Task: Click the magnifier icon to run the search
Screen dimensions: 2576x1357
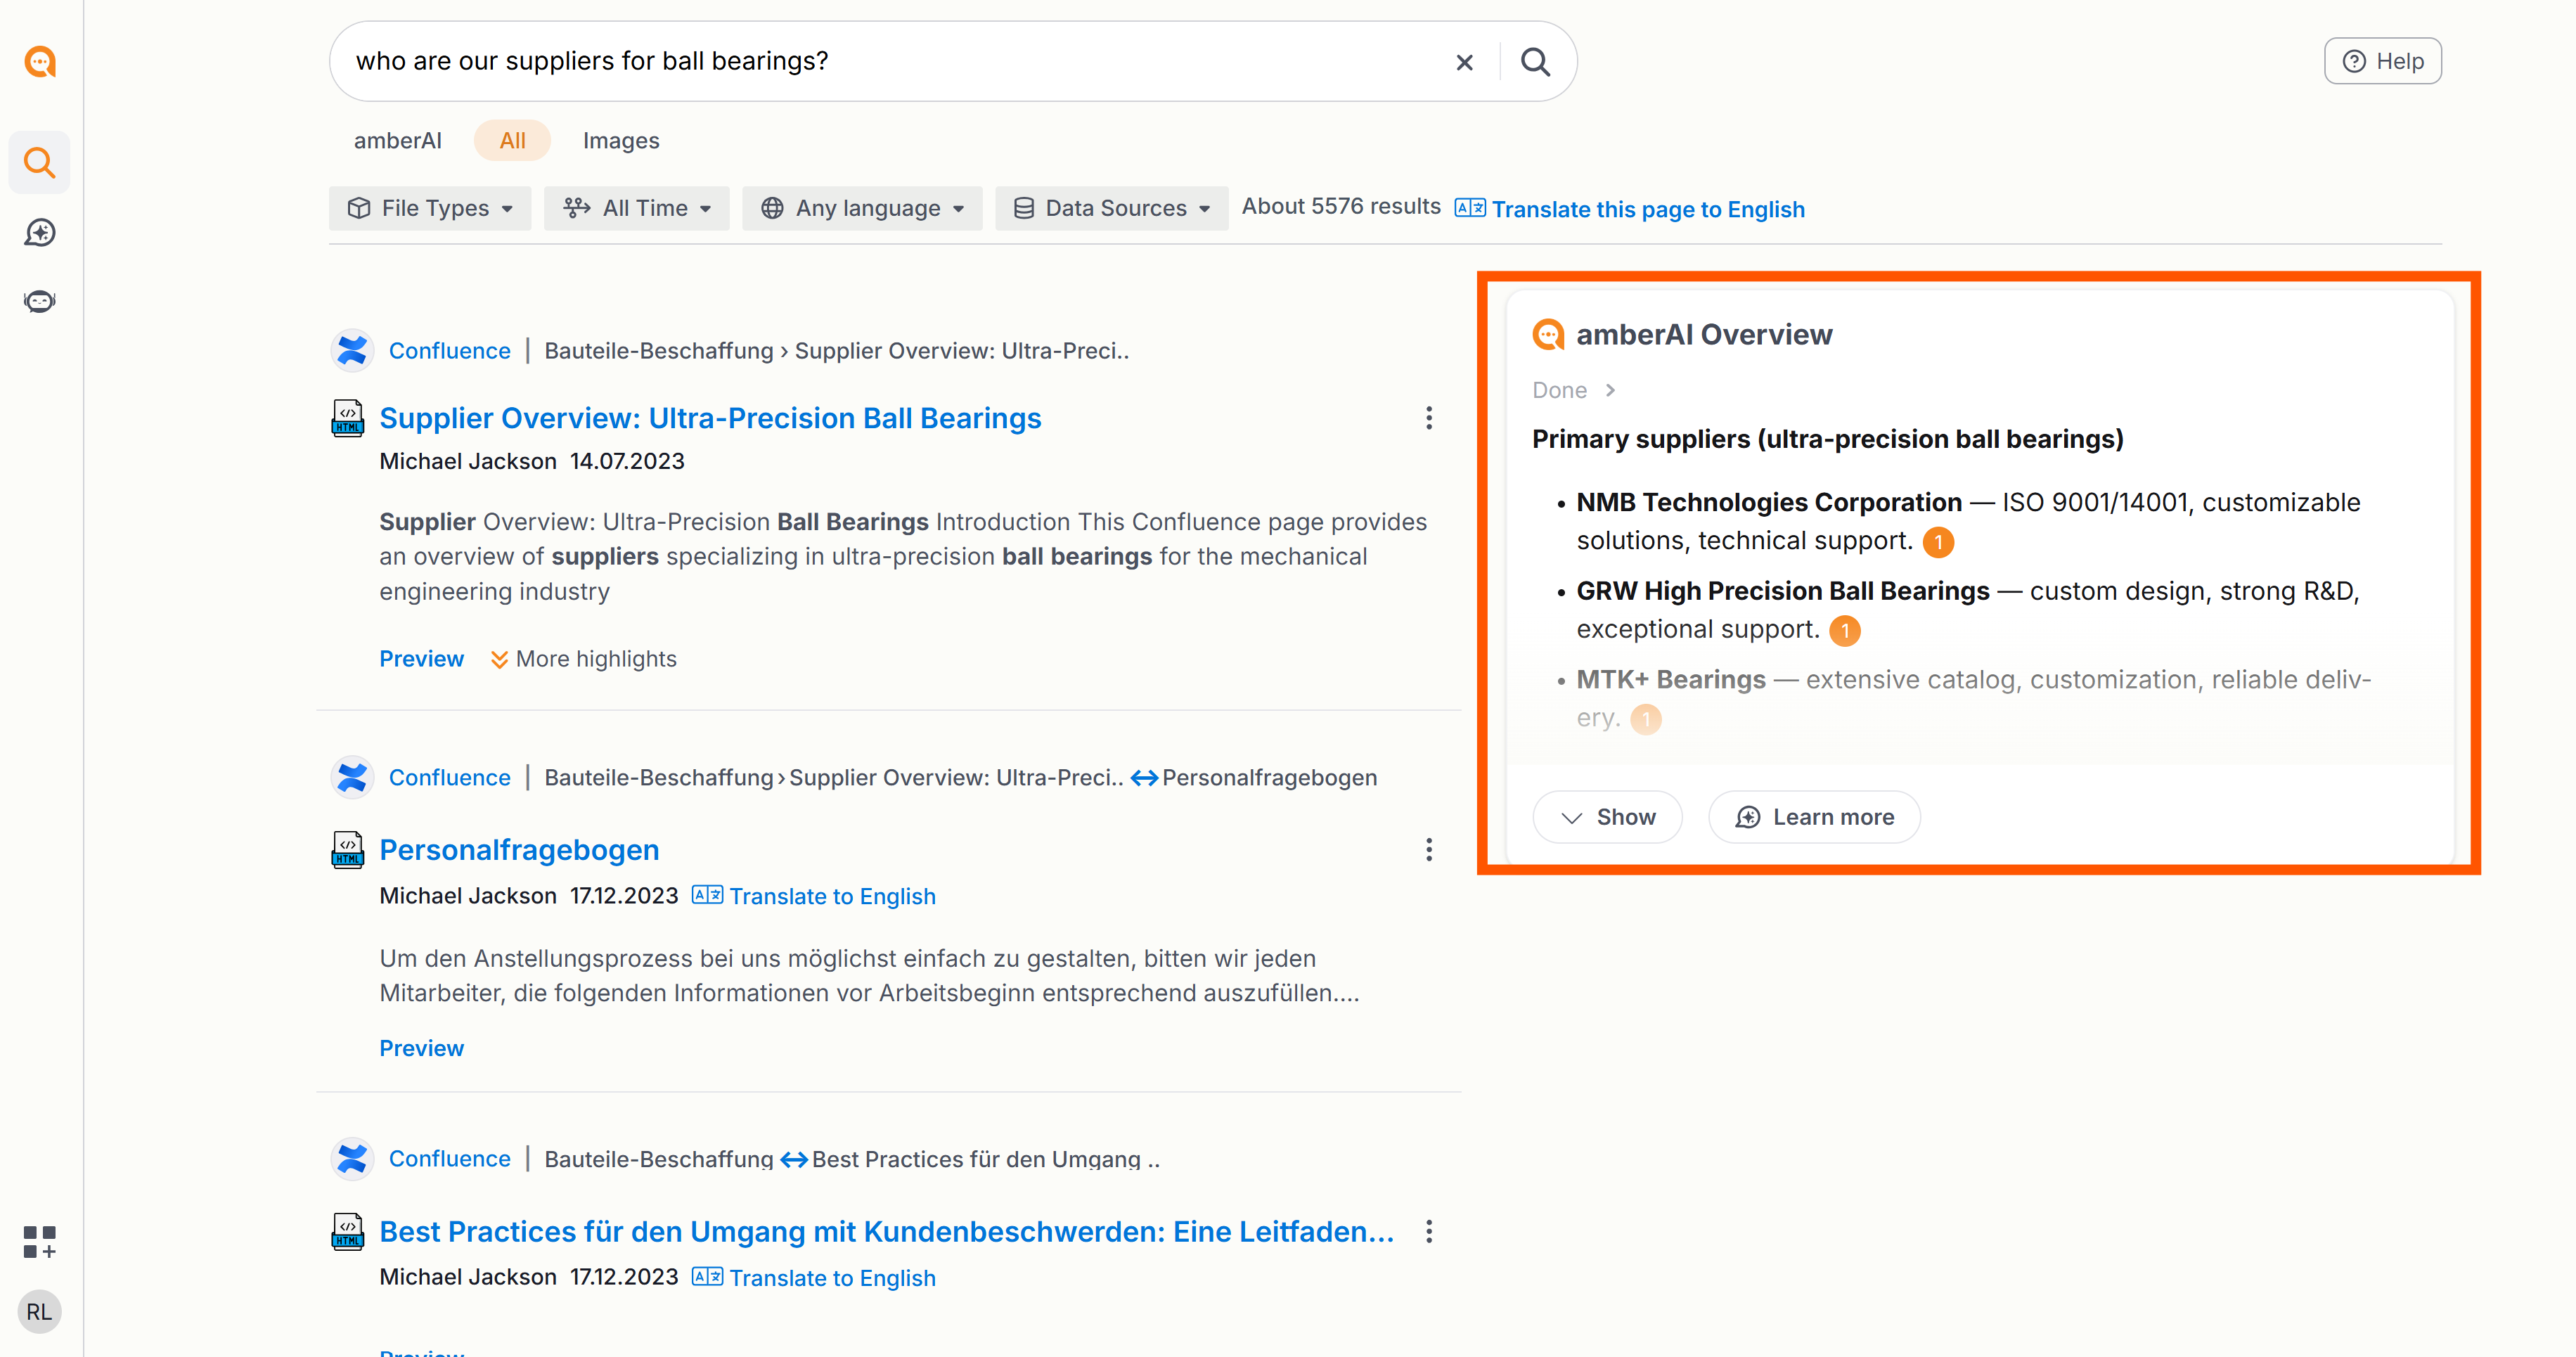Action: (1536, 62)
